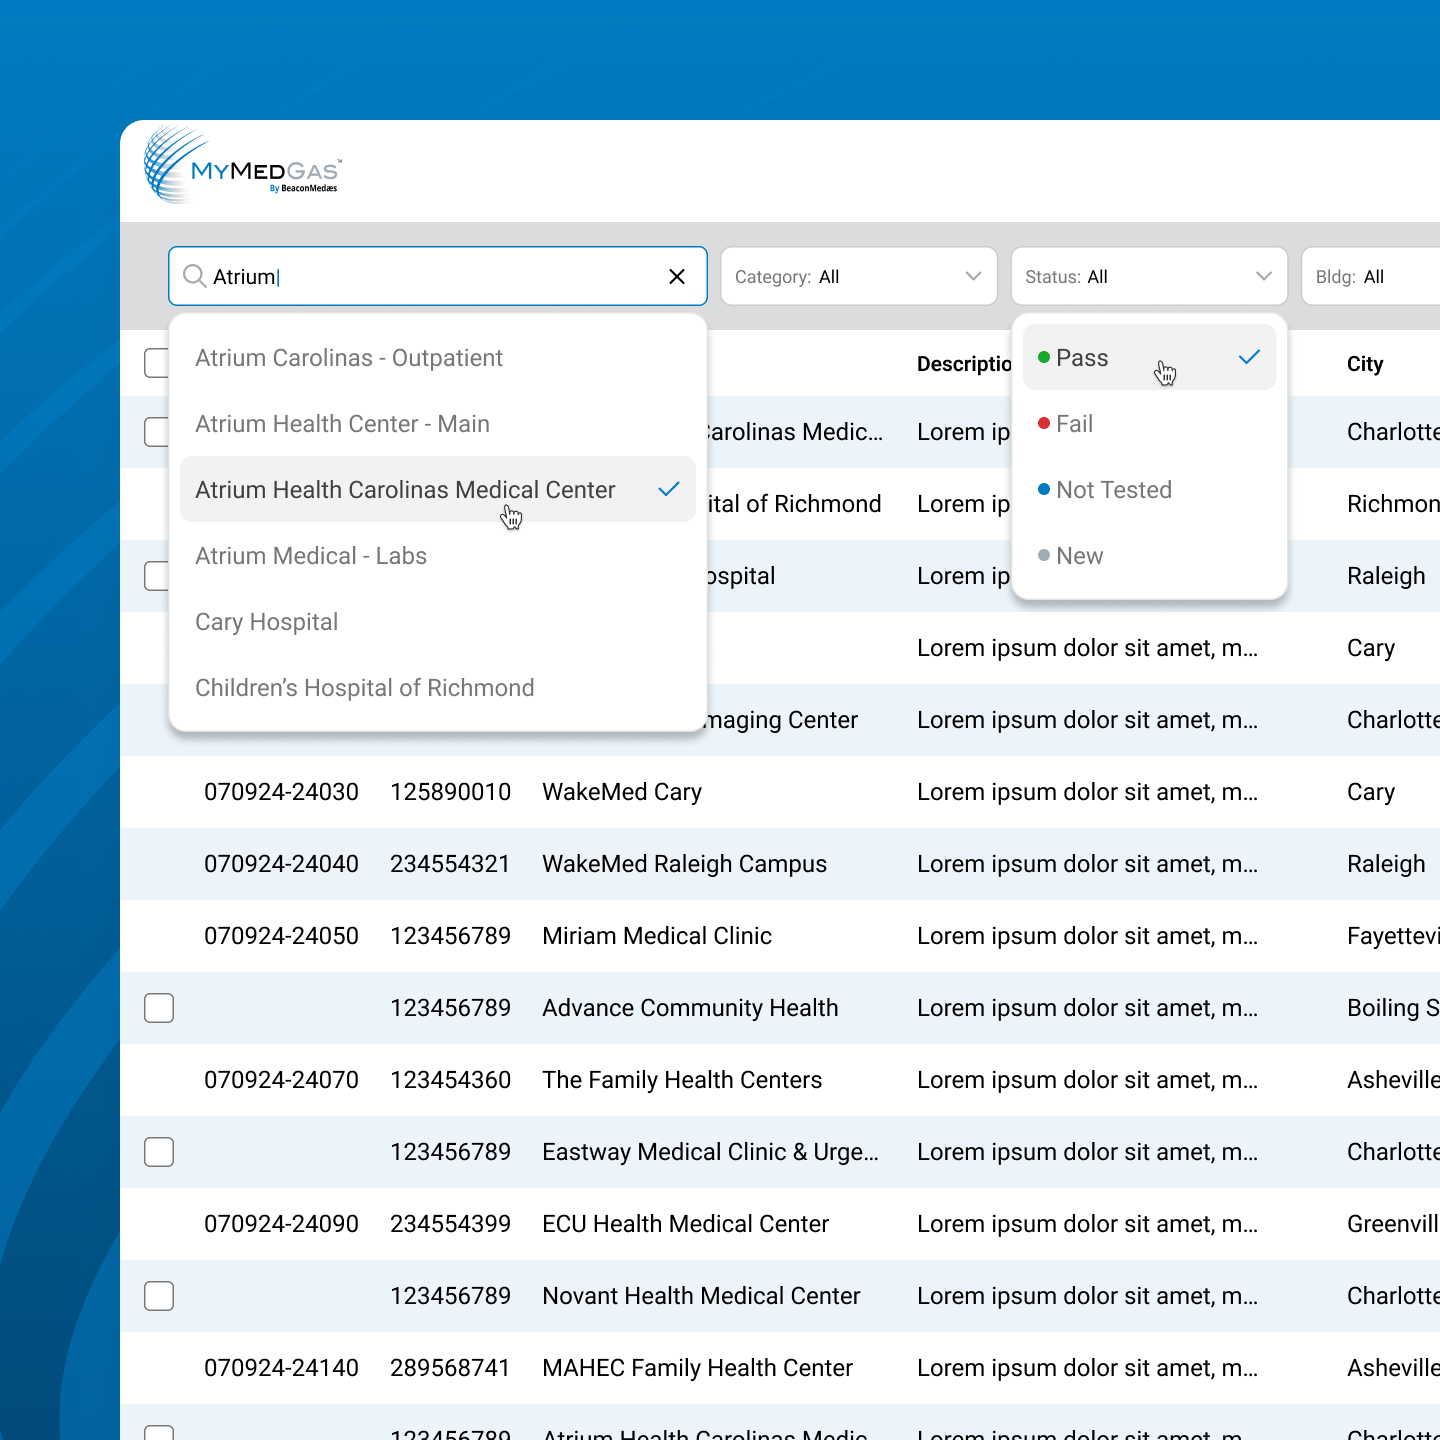
Task: Click ID 070924-24070
Action: tap(281, 1080)
